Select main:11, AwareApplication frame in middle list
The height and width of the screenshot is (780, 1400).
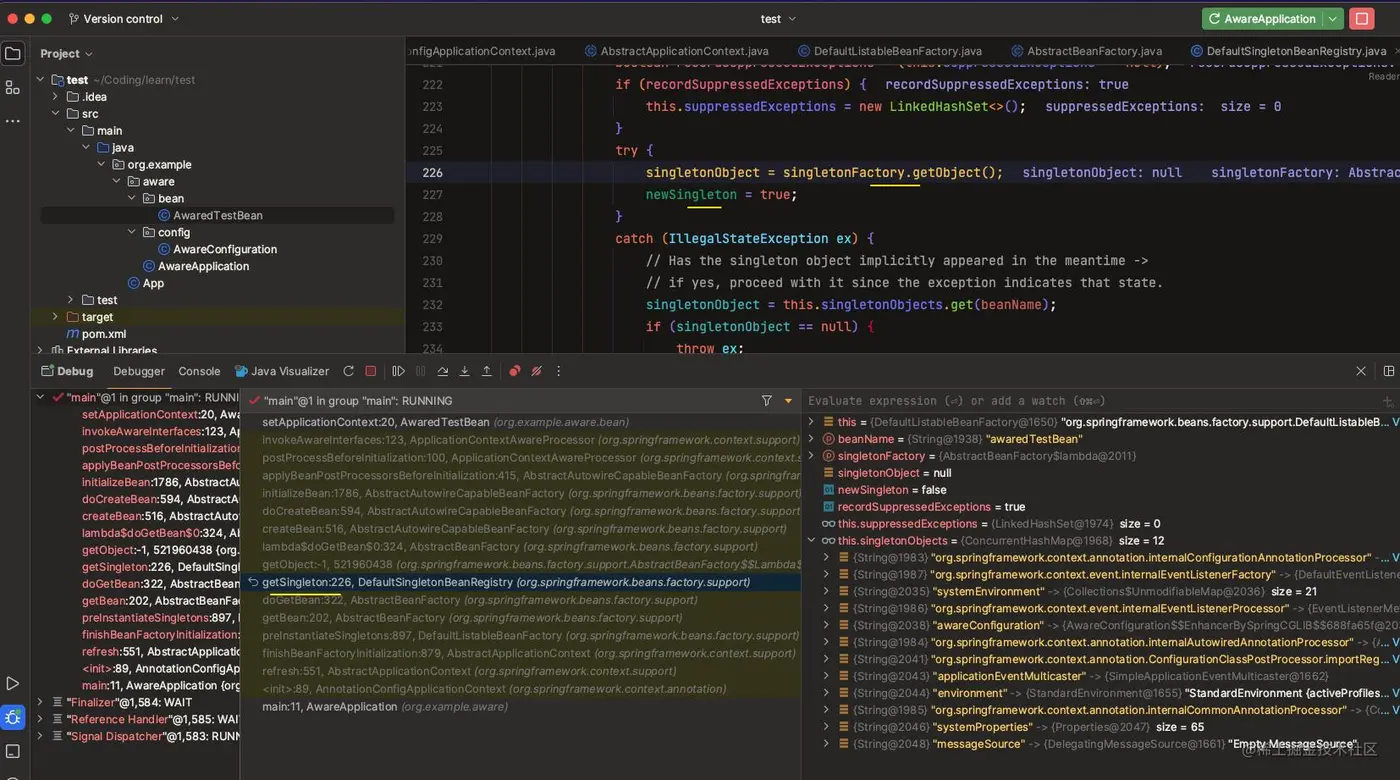520,707
